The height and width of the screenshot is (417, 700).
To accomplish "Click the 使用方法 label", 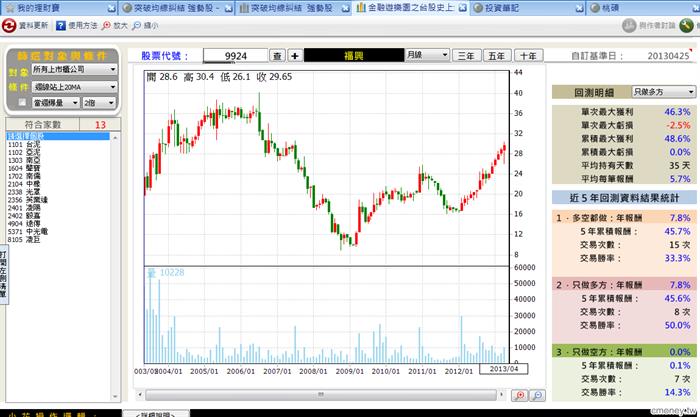I will [83, 25].
